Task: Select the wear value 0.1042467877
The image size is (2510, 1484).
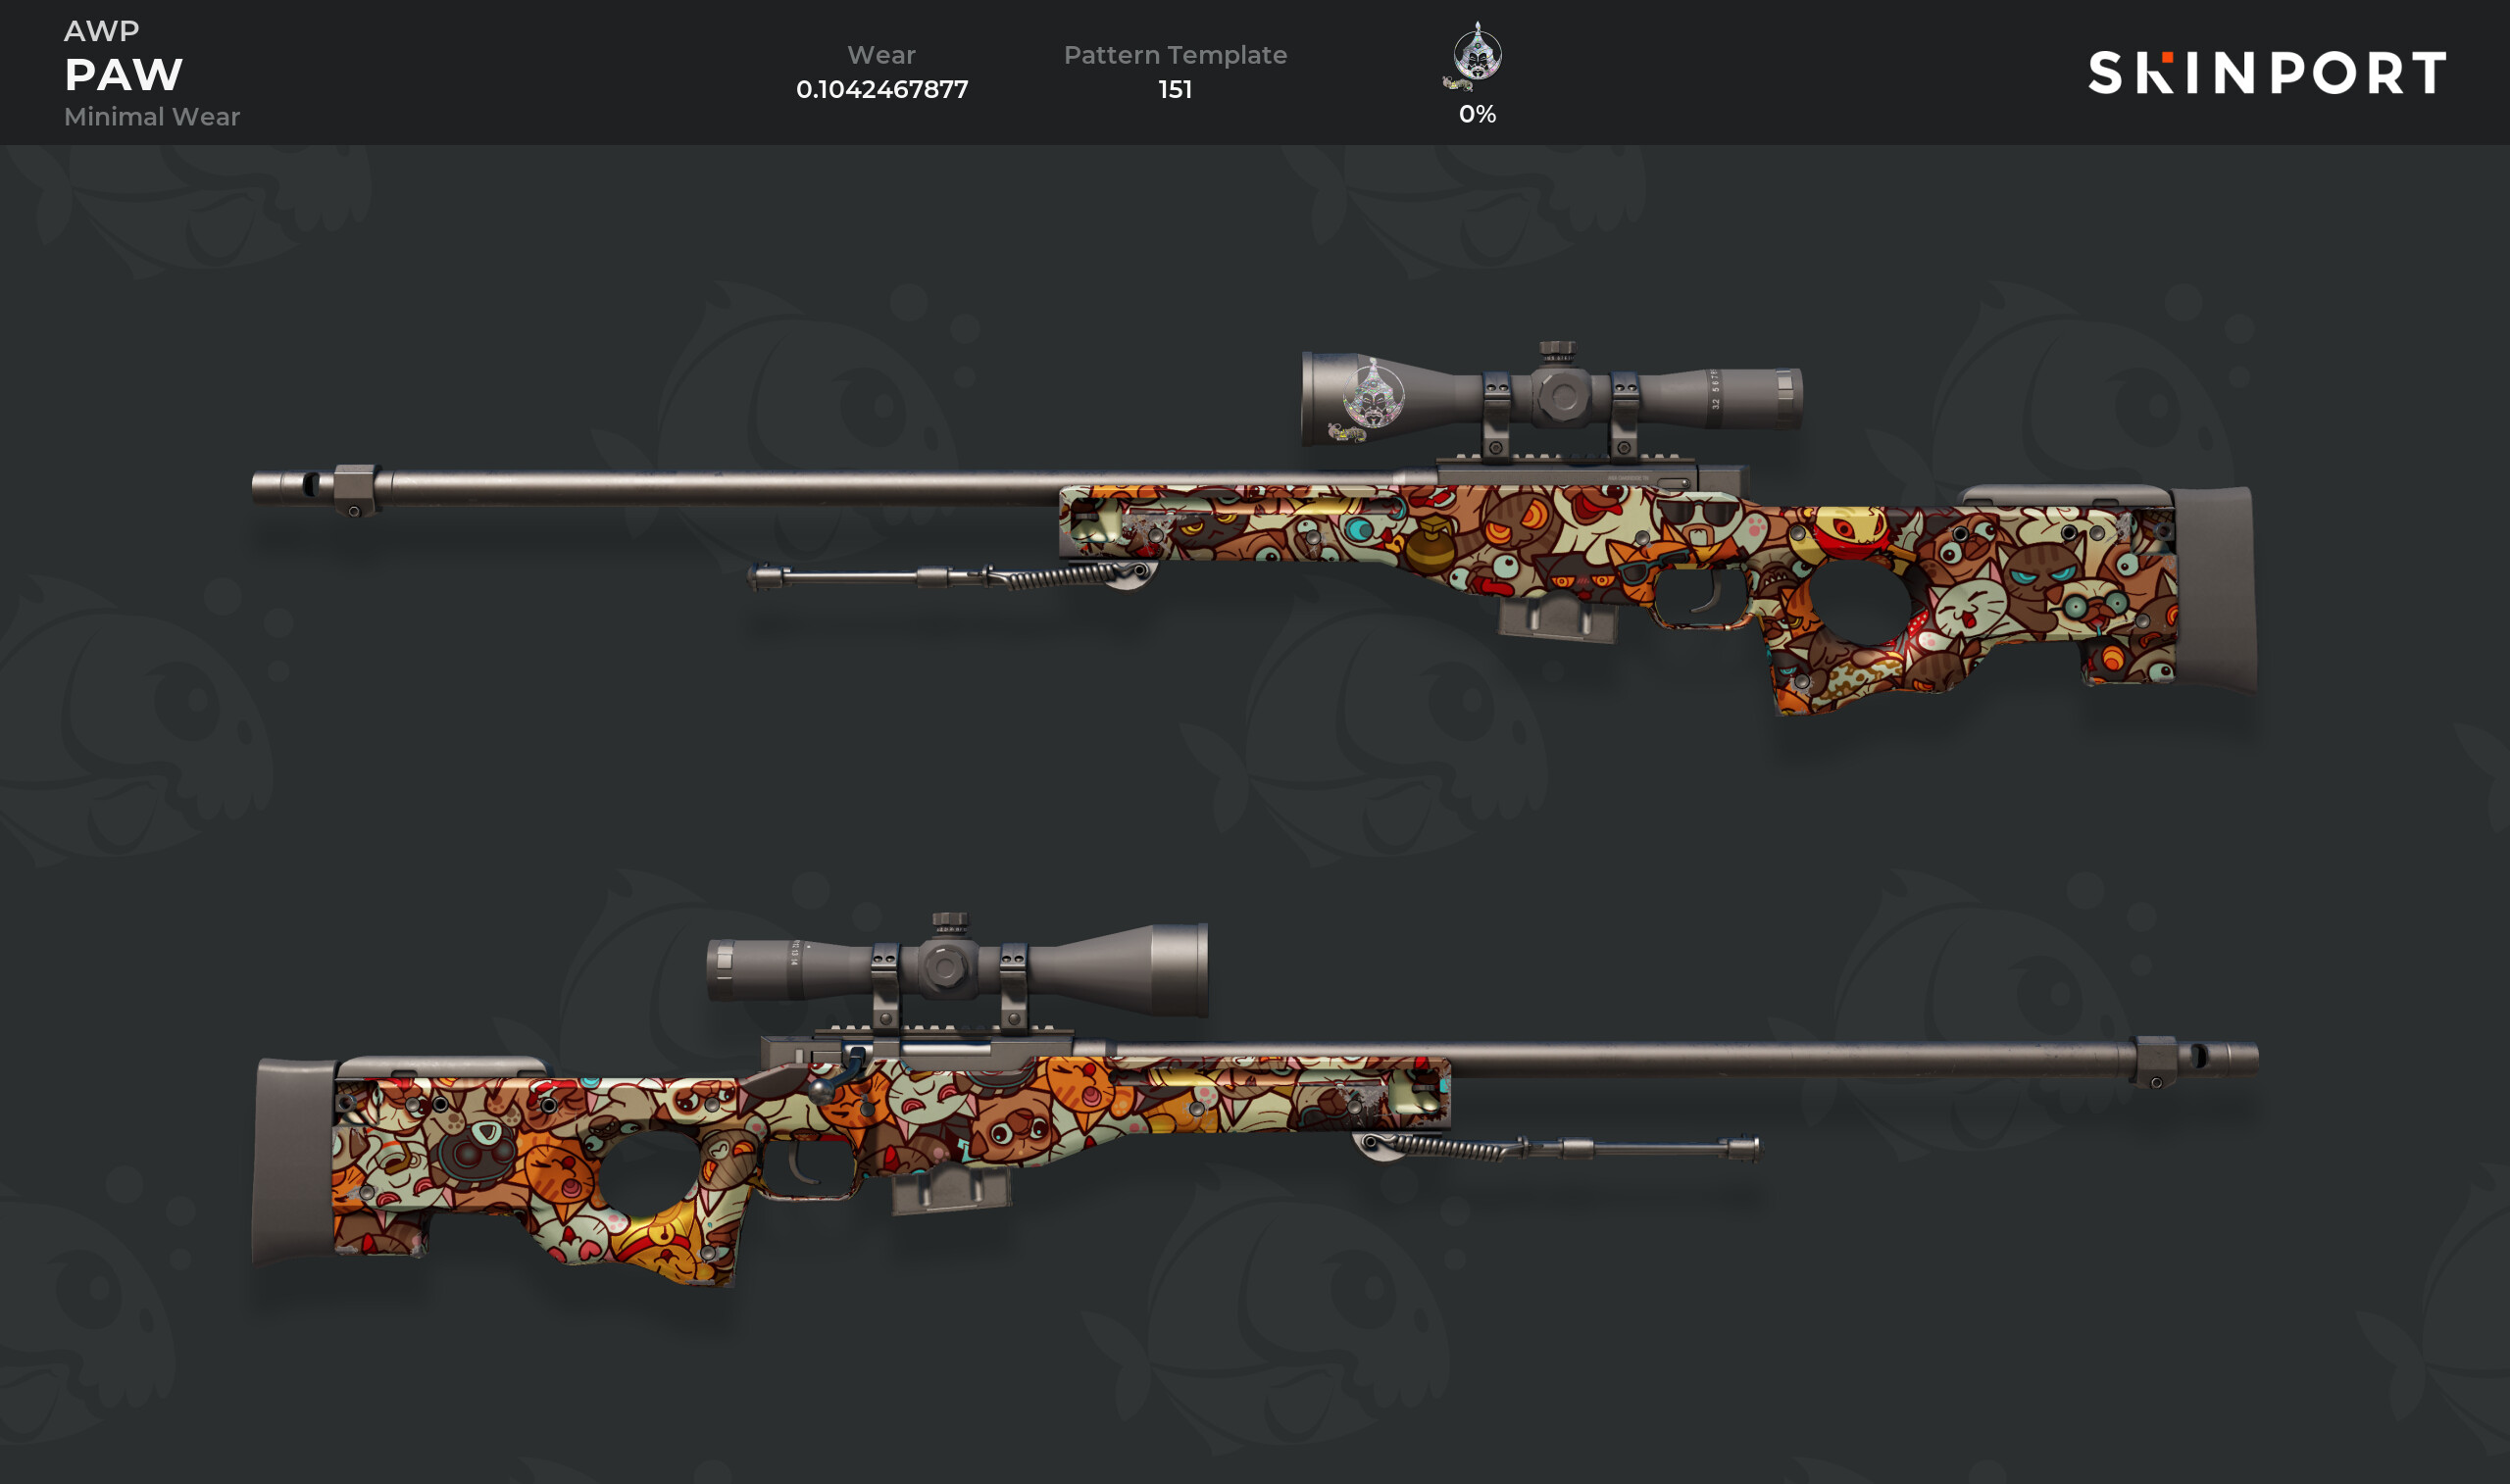Action: coord(882,89)
